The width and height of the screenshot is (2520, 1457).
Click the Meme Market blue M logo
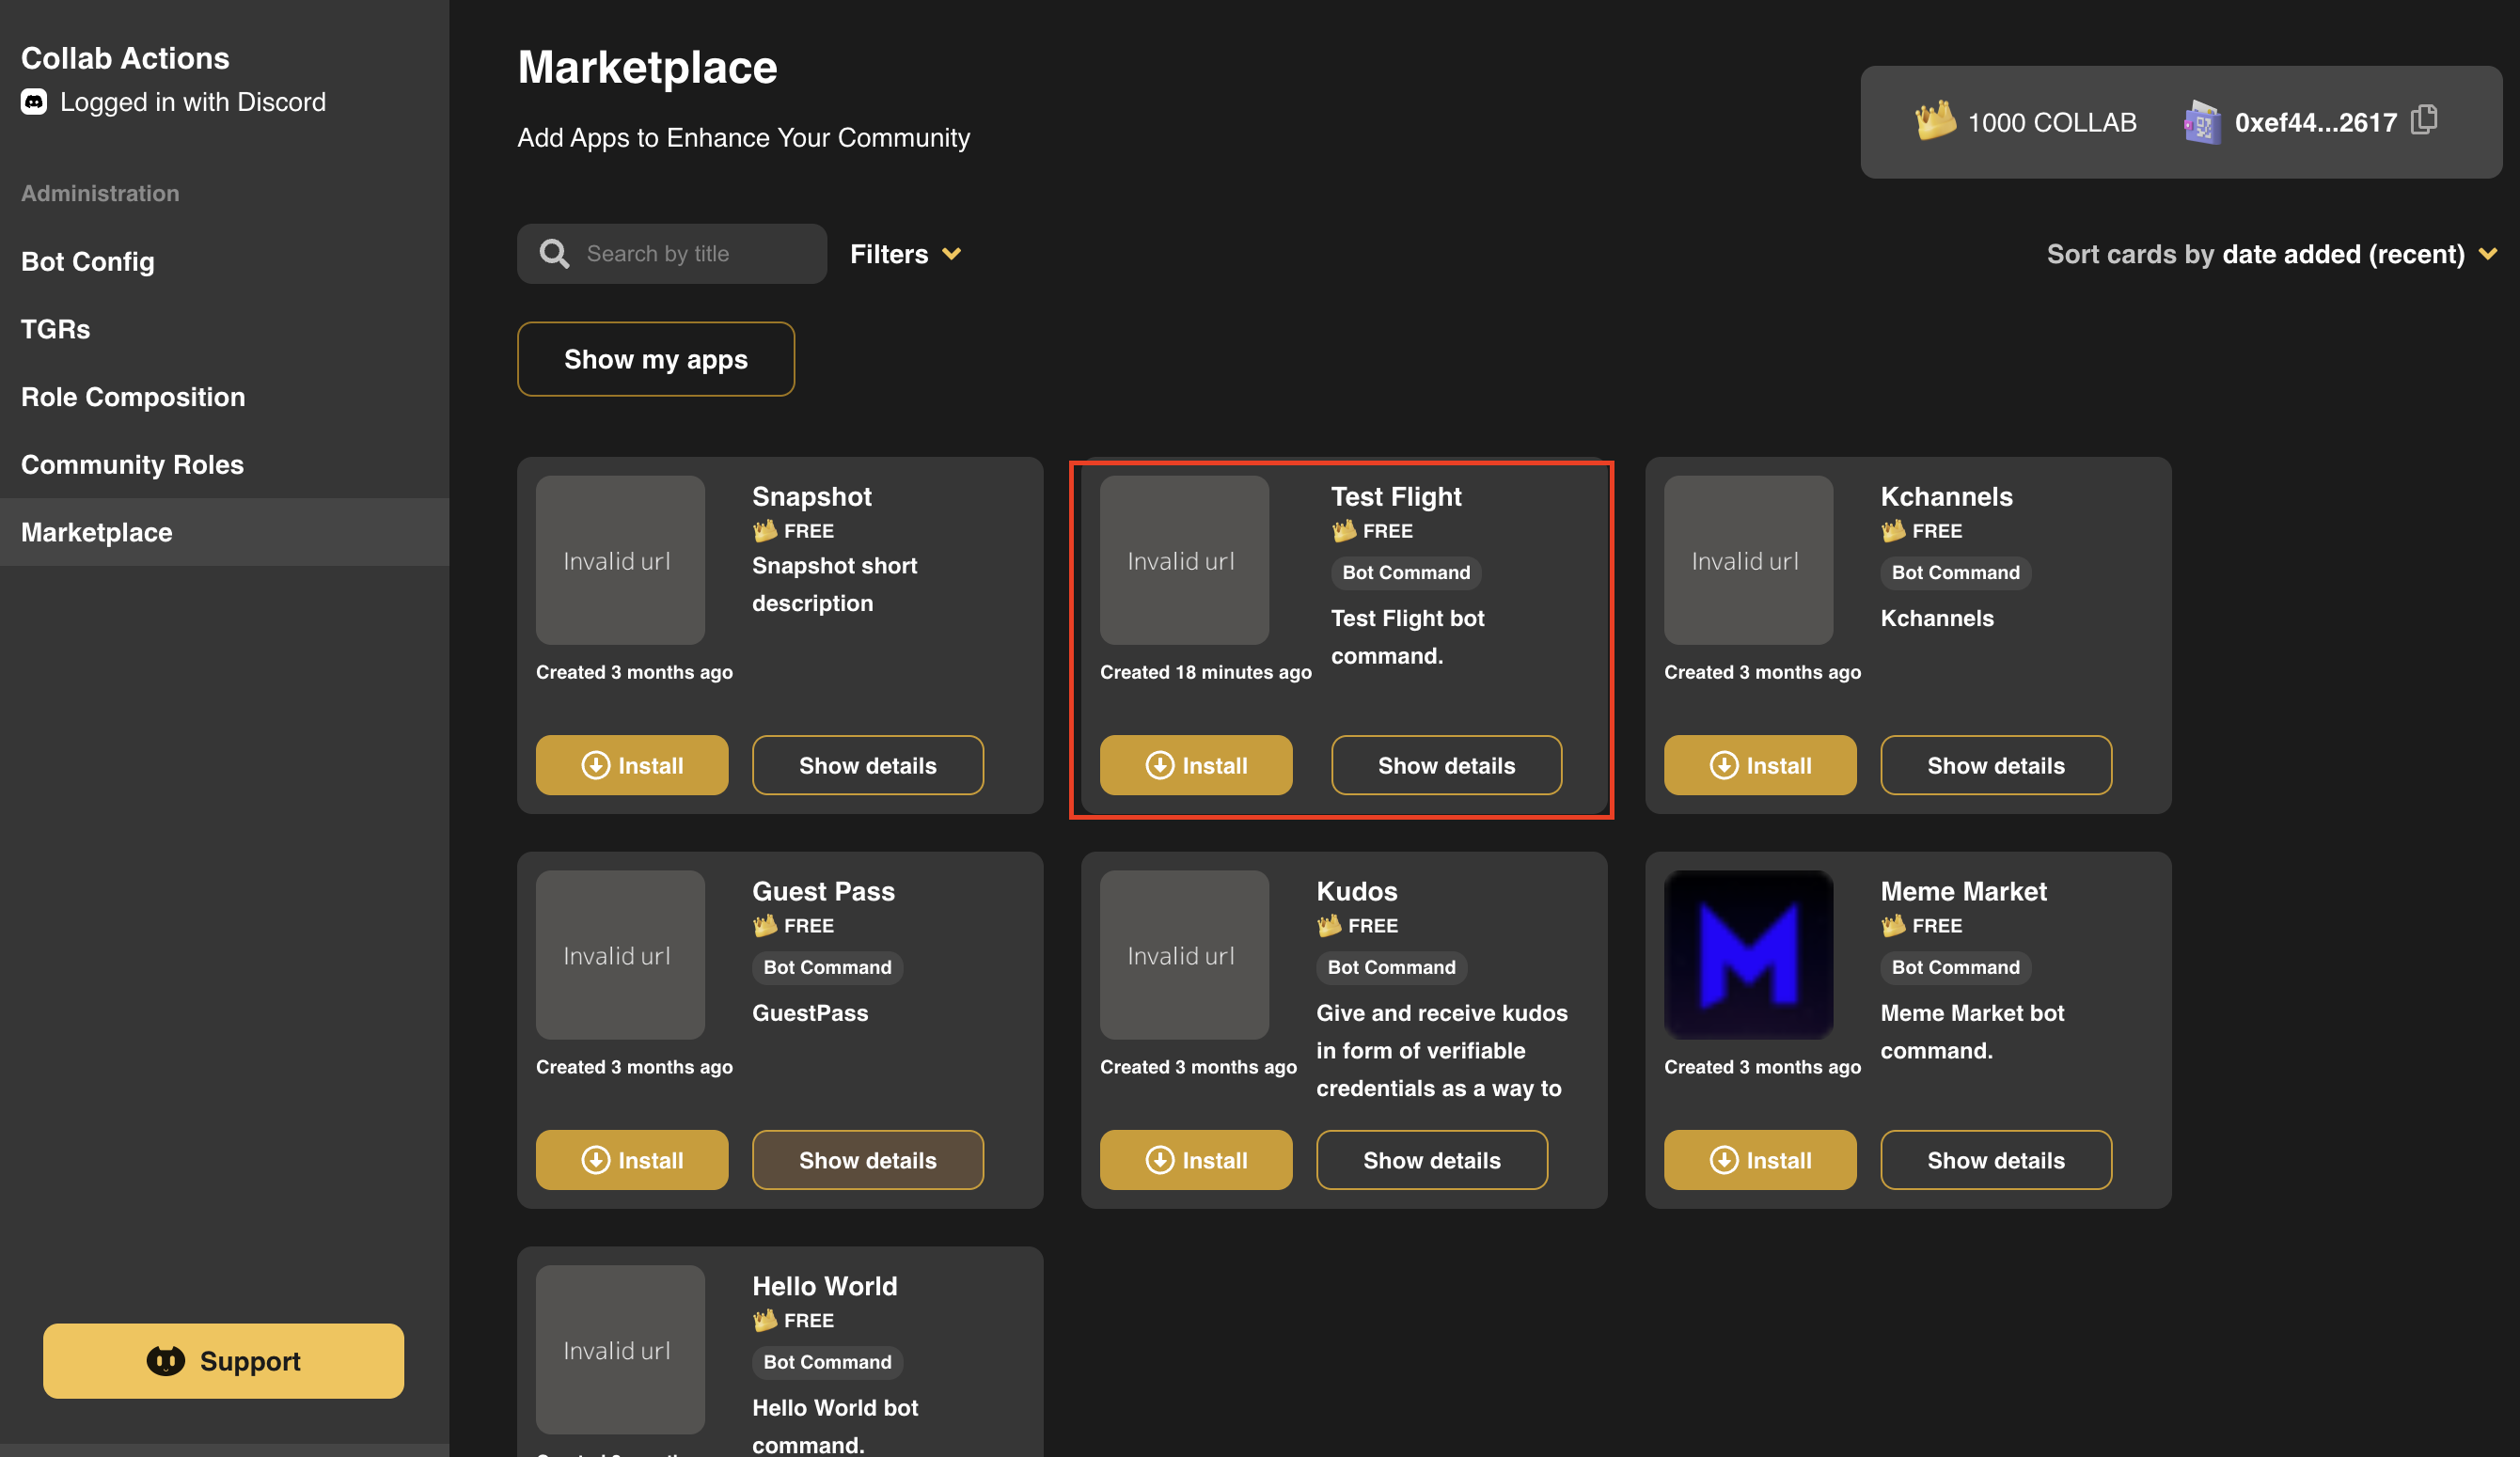tap(1748, 954)
